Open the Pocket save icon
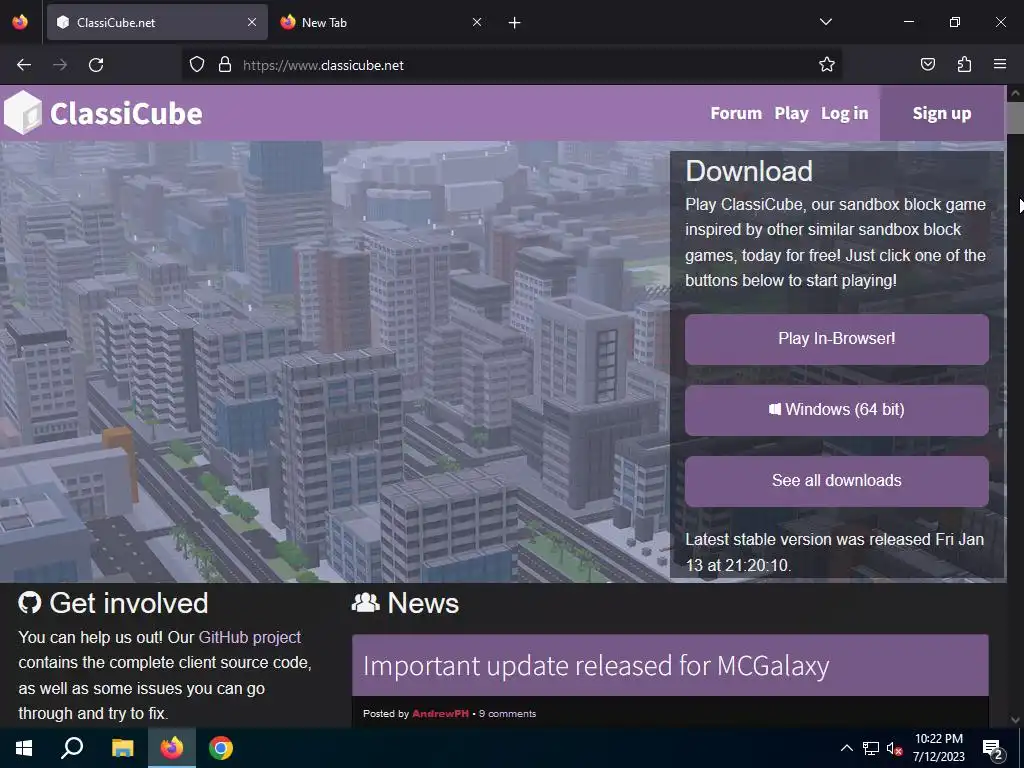This screenshot has height=768, width=1024. [927, 64]
